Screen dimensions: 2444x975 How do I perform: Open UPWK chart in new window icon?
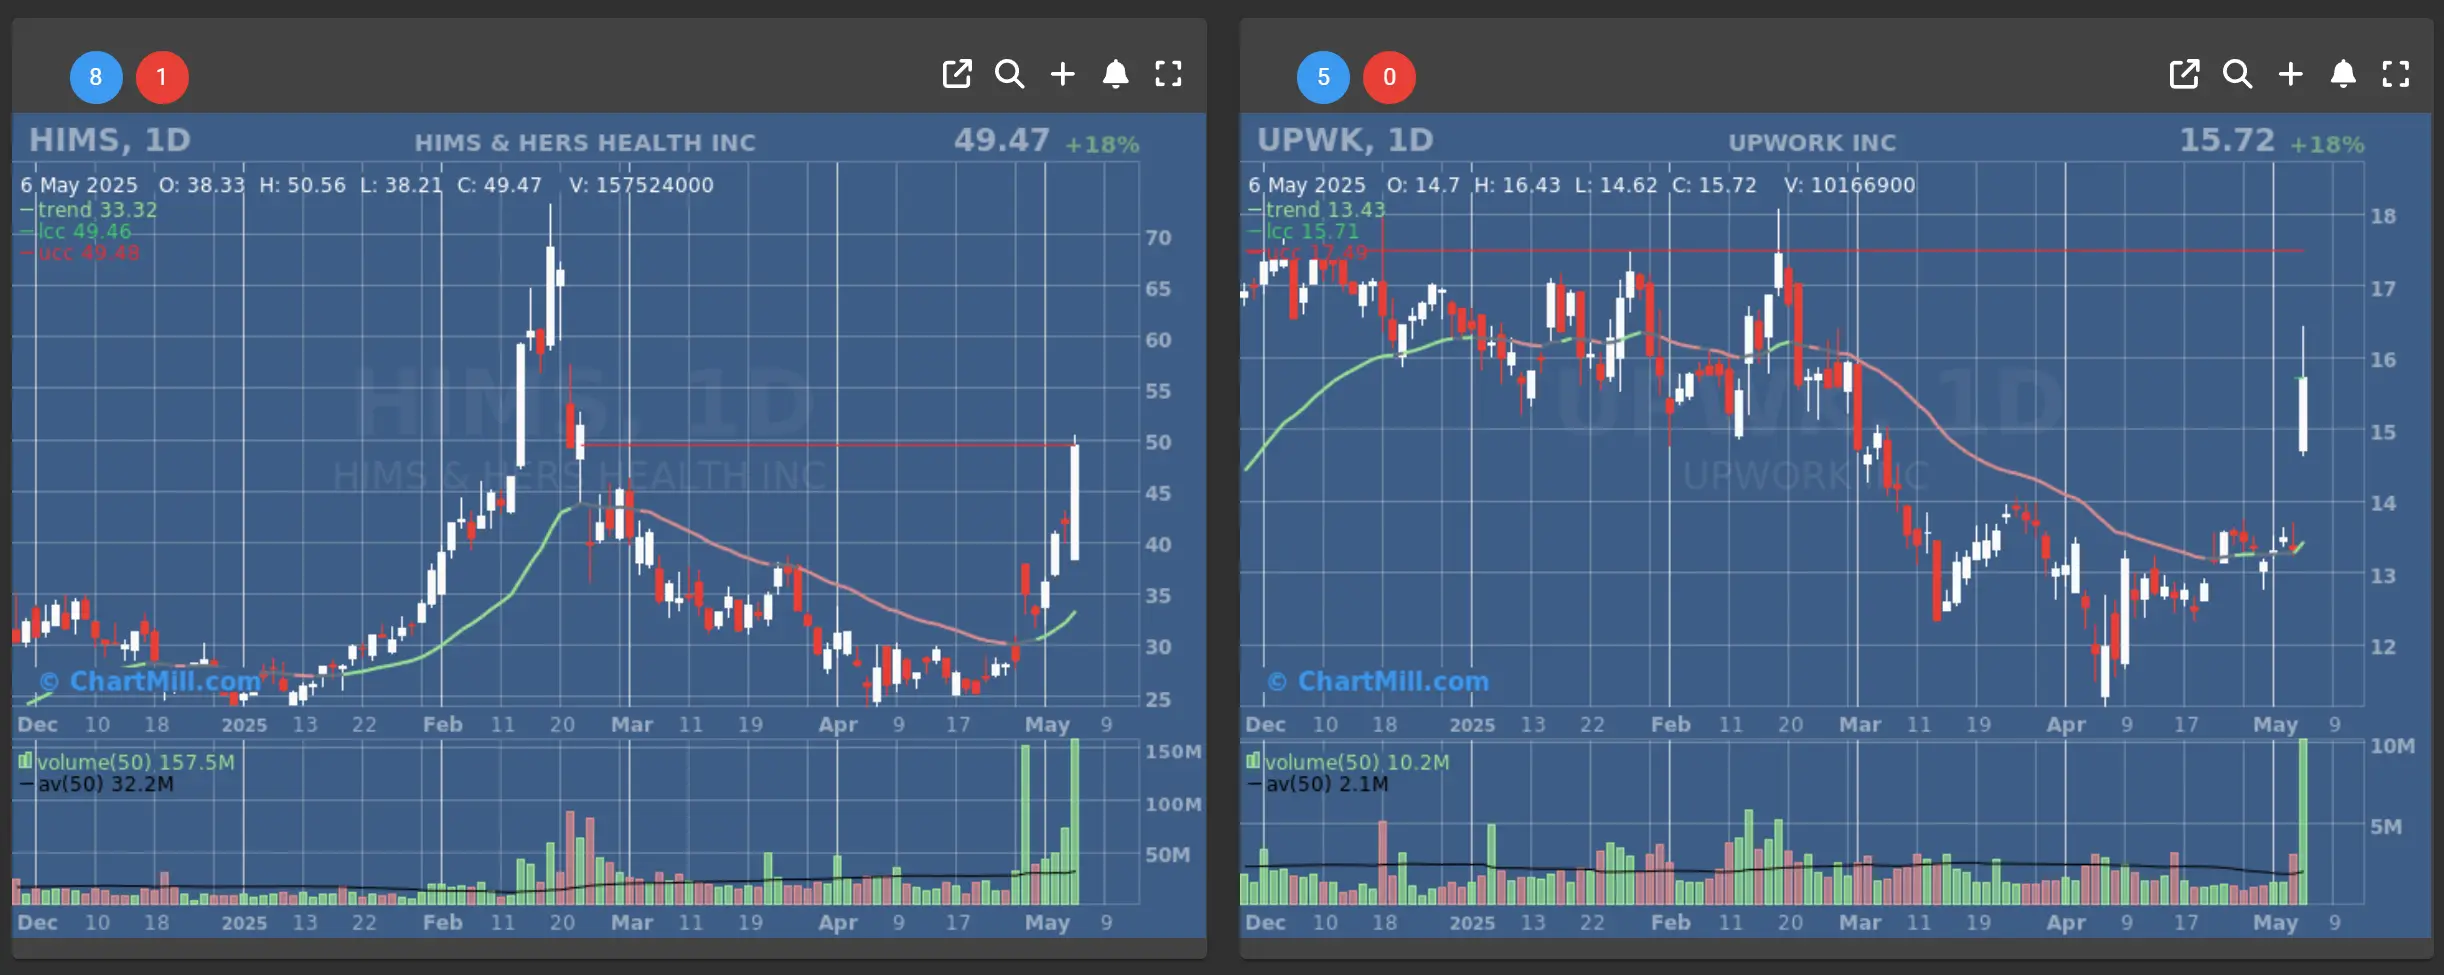[2185, 74]
